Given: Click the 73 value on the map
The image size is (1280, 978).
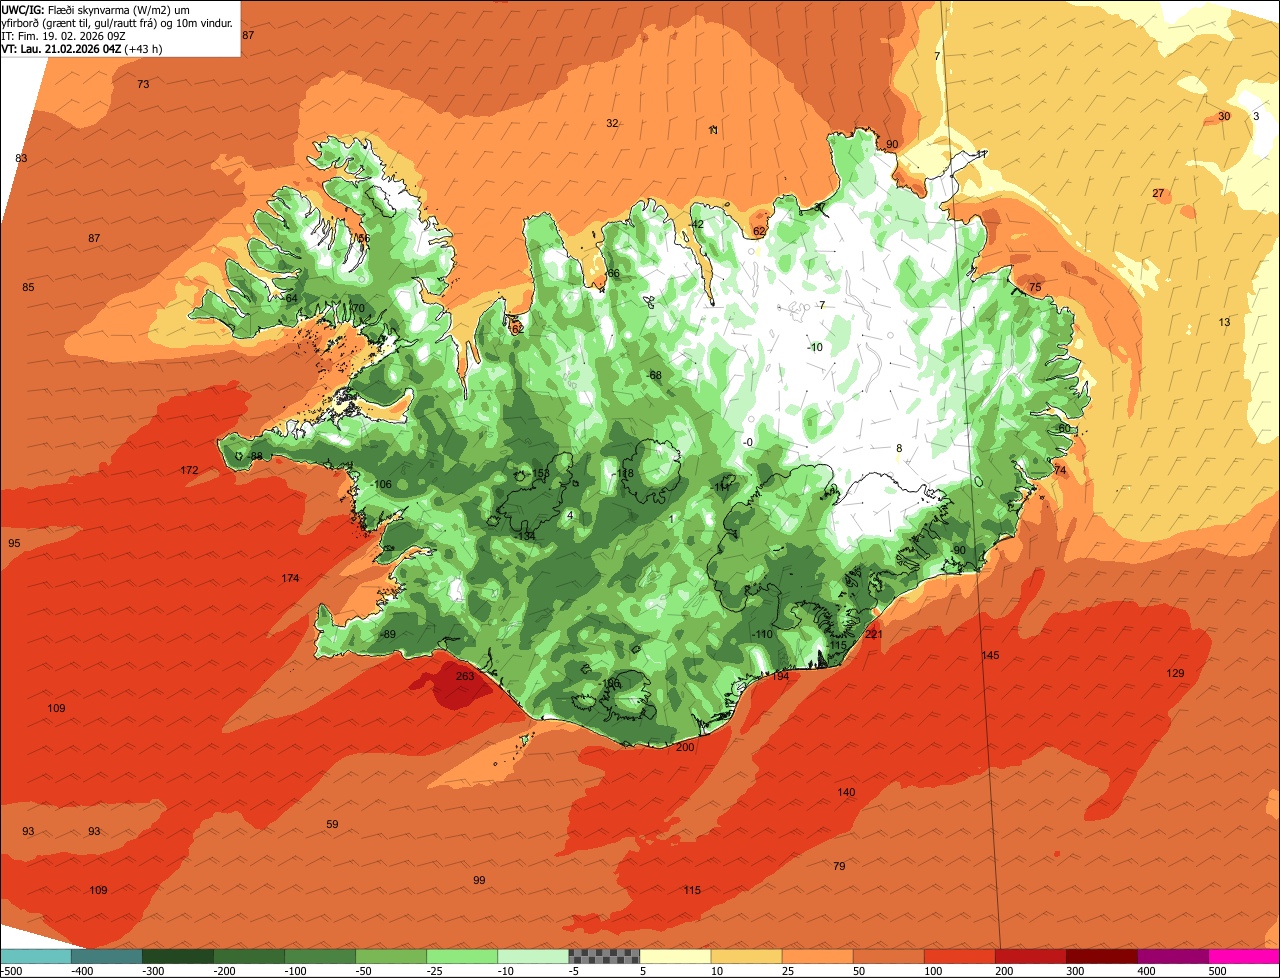Looking at the screenshot, I should [143, 84].
